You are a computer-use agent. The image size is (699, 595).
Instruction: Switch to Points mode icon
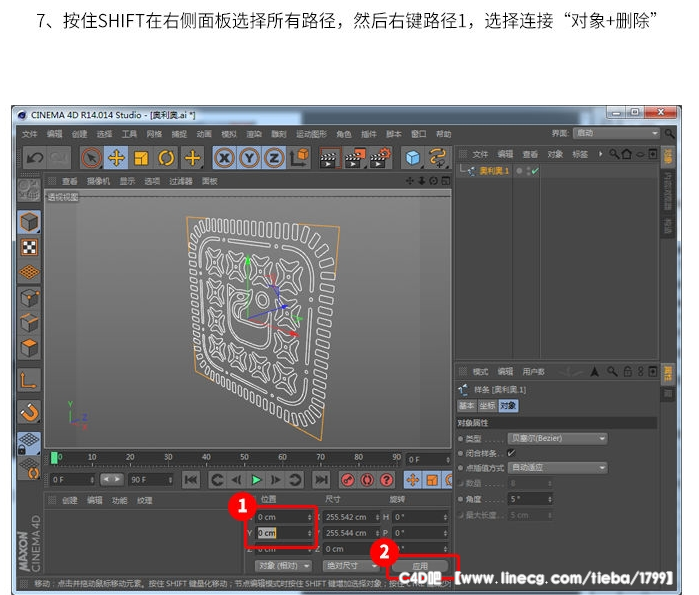29,298
